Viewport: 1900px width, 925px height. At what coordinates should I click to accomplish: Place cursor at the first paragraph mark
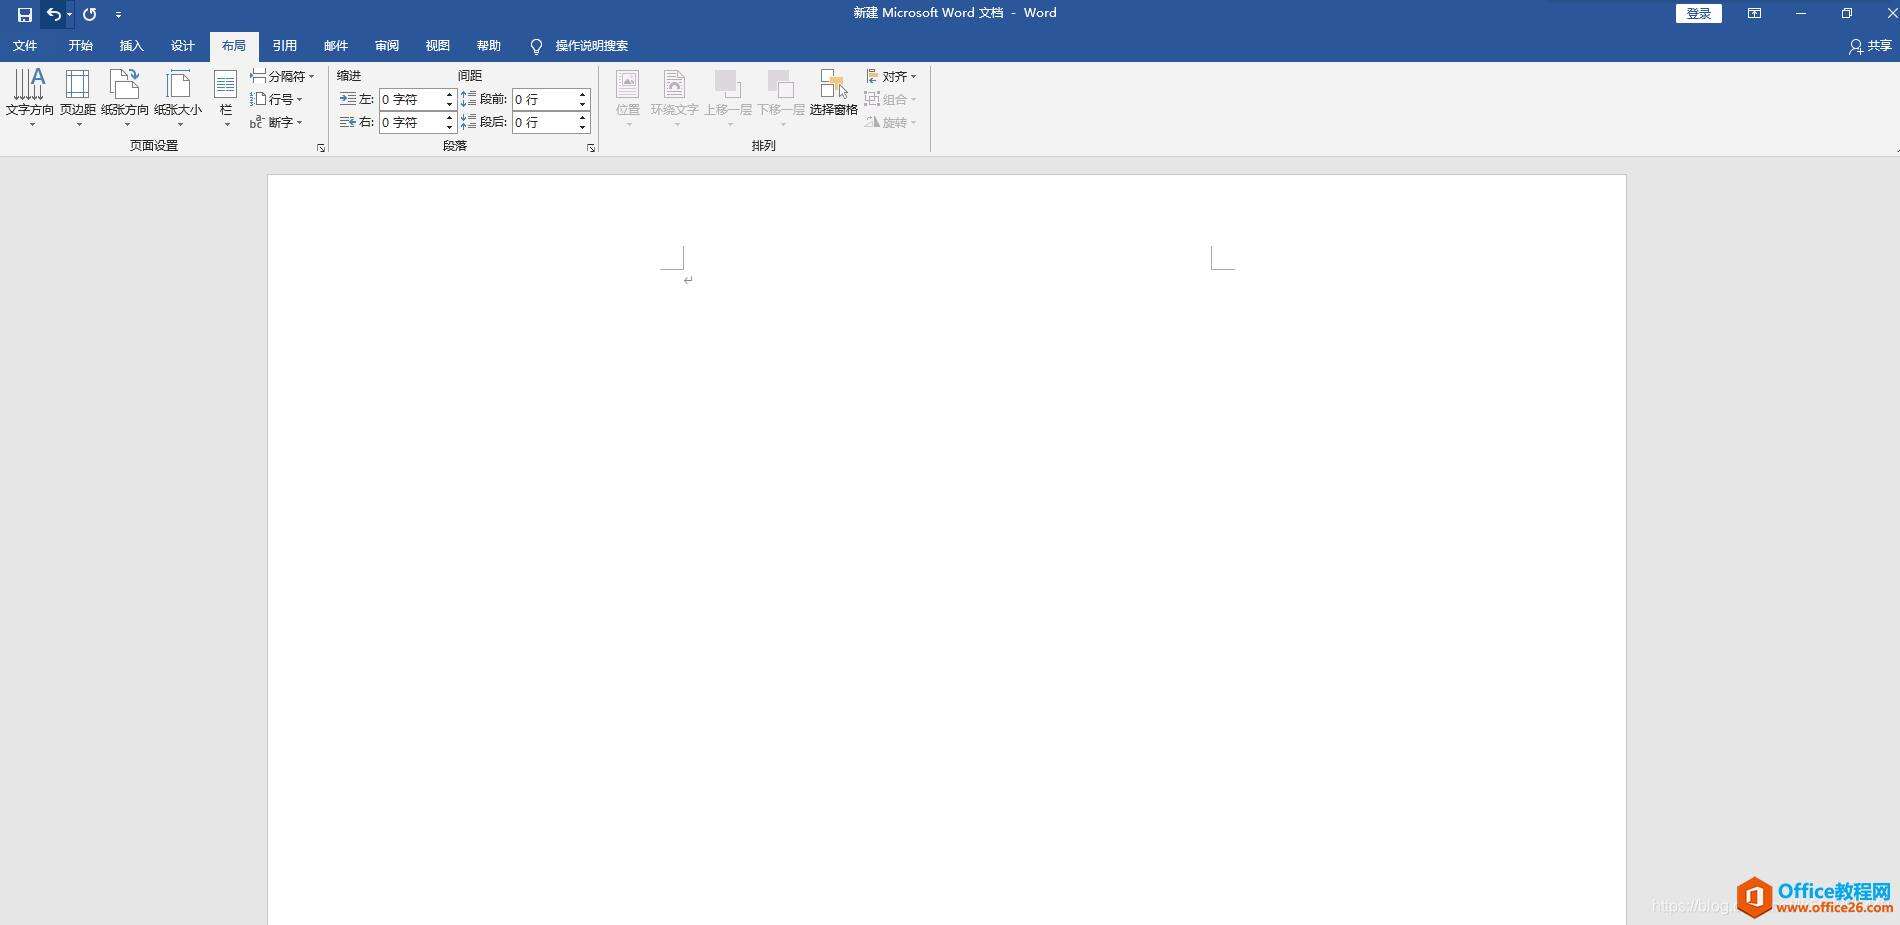click(x=688, y=280)
